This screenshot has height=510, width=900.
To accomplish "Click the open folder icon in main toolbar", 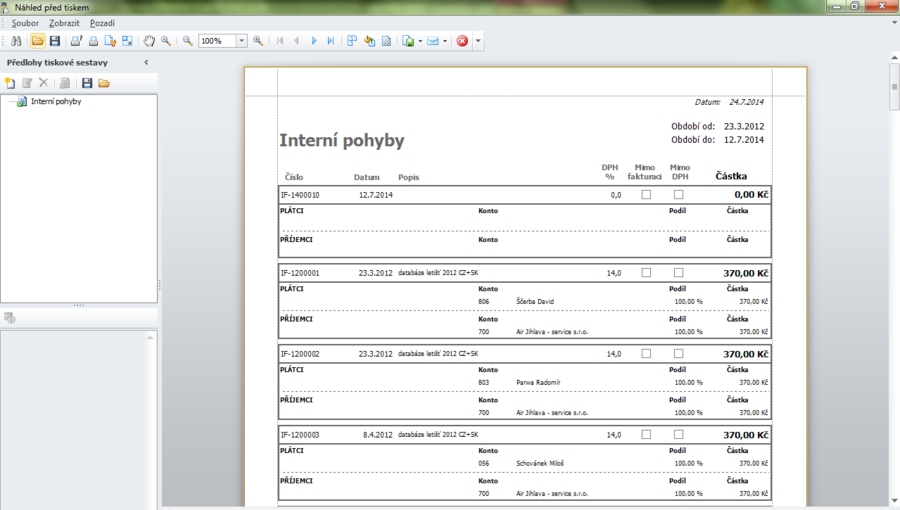I will pyautogui.click(x=37, y=41).
